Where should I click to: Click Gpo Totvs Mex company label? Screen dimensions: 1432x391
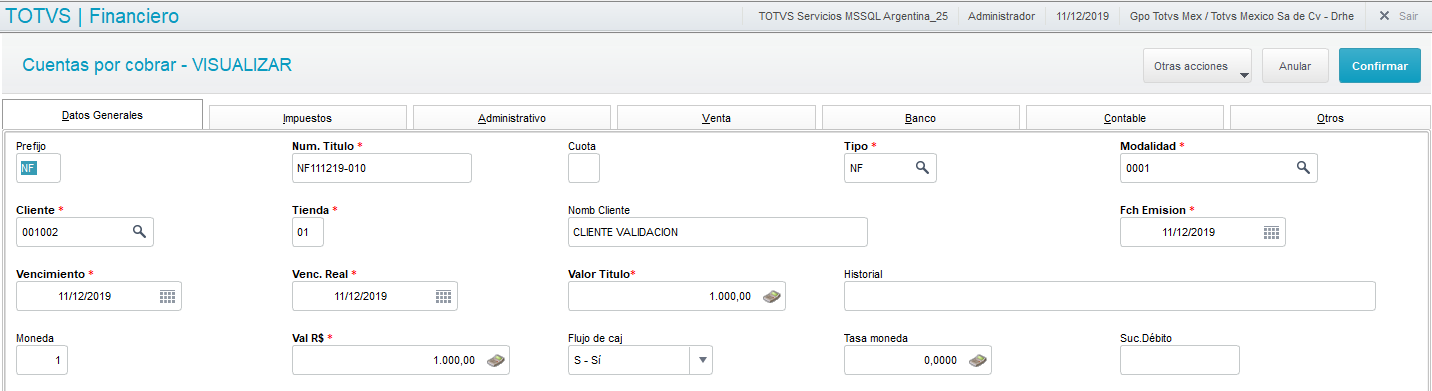click(1243, 16)
